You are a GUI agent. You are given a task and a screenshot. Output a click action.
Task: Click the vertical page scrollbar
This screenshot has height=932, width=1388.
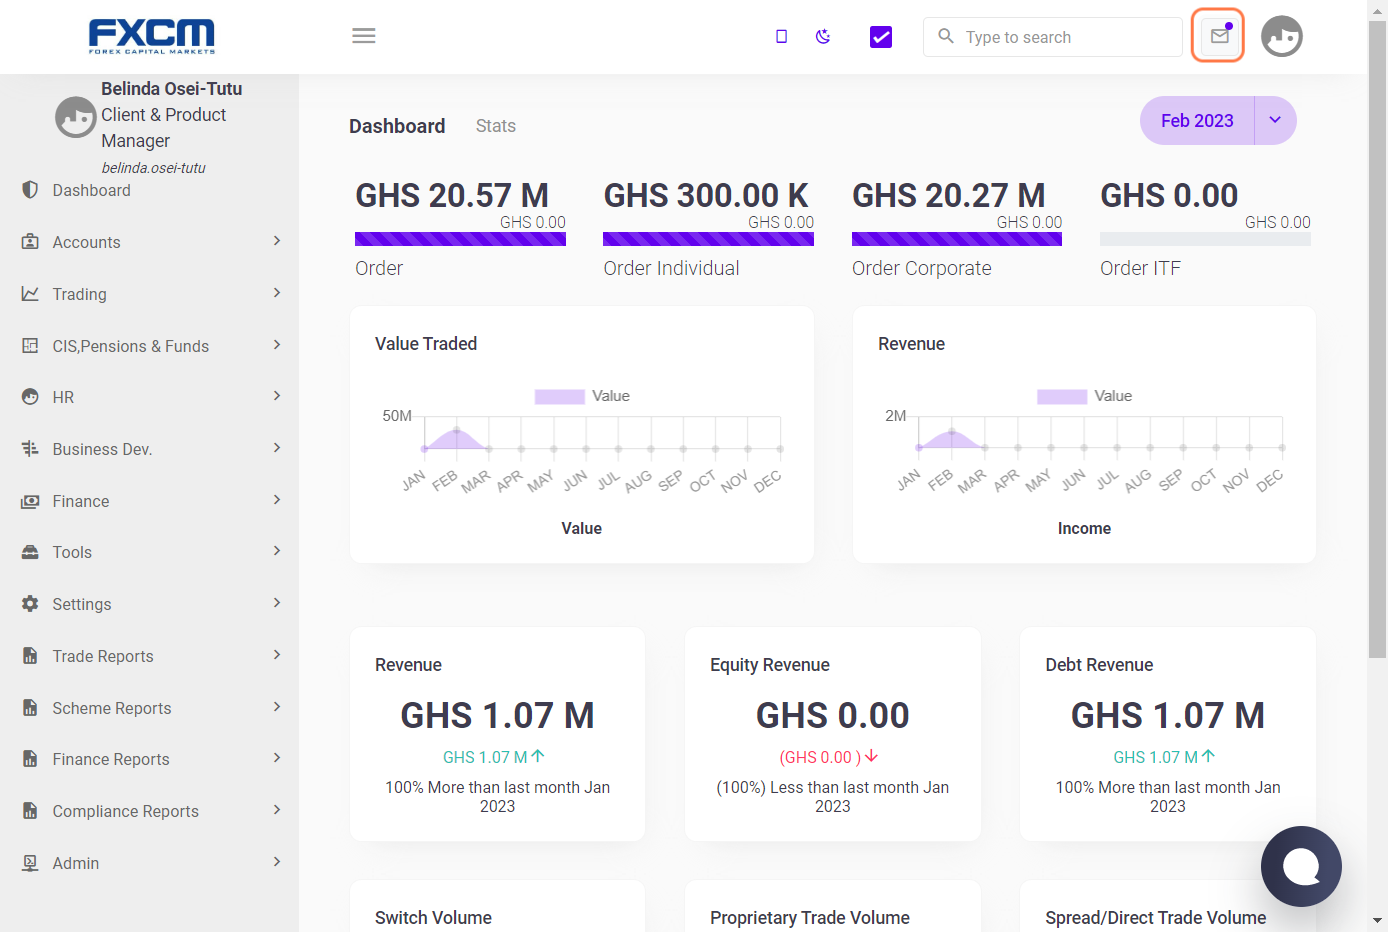[1378, 340]
